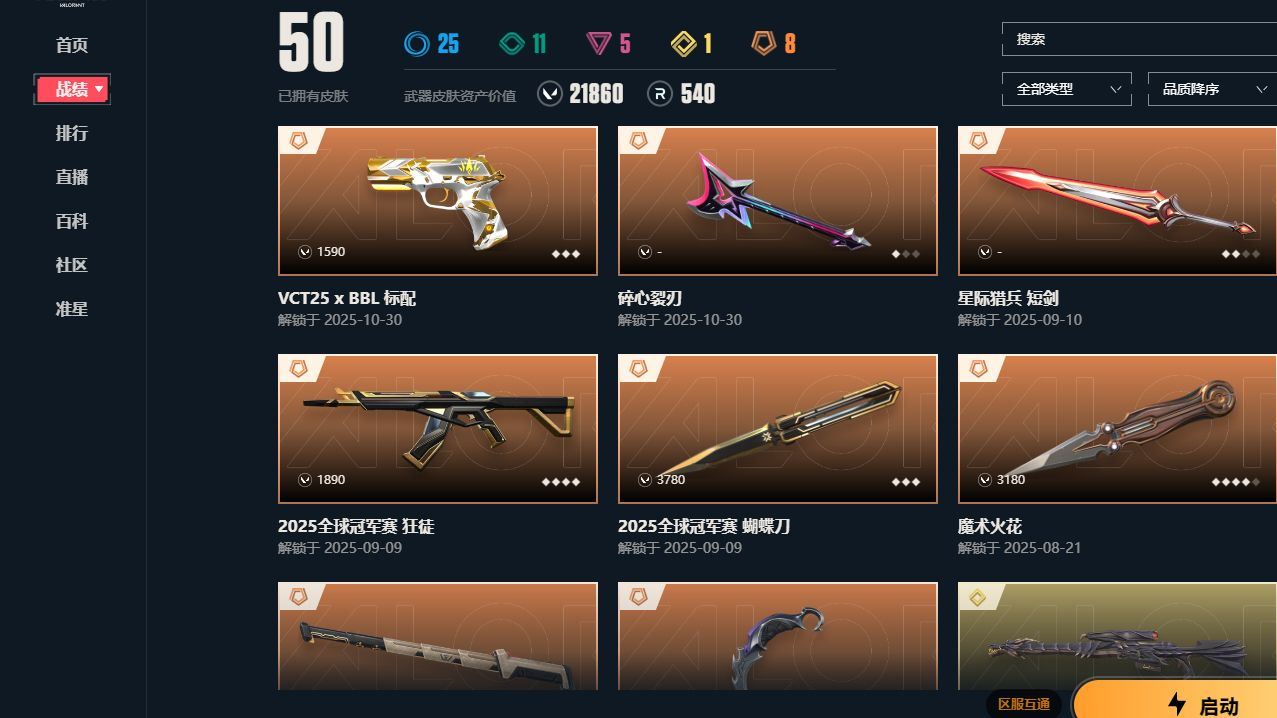
Task: Open the 准星 nav item
Action: 72,309
